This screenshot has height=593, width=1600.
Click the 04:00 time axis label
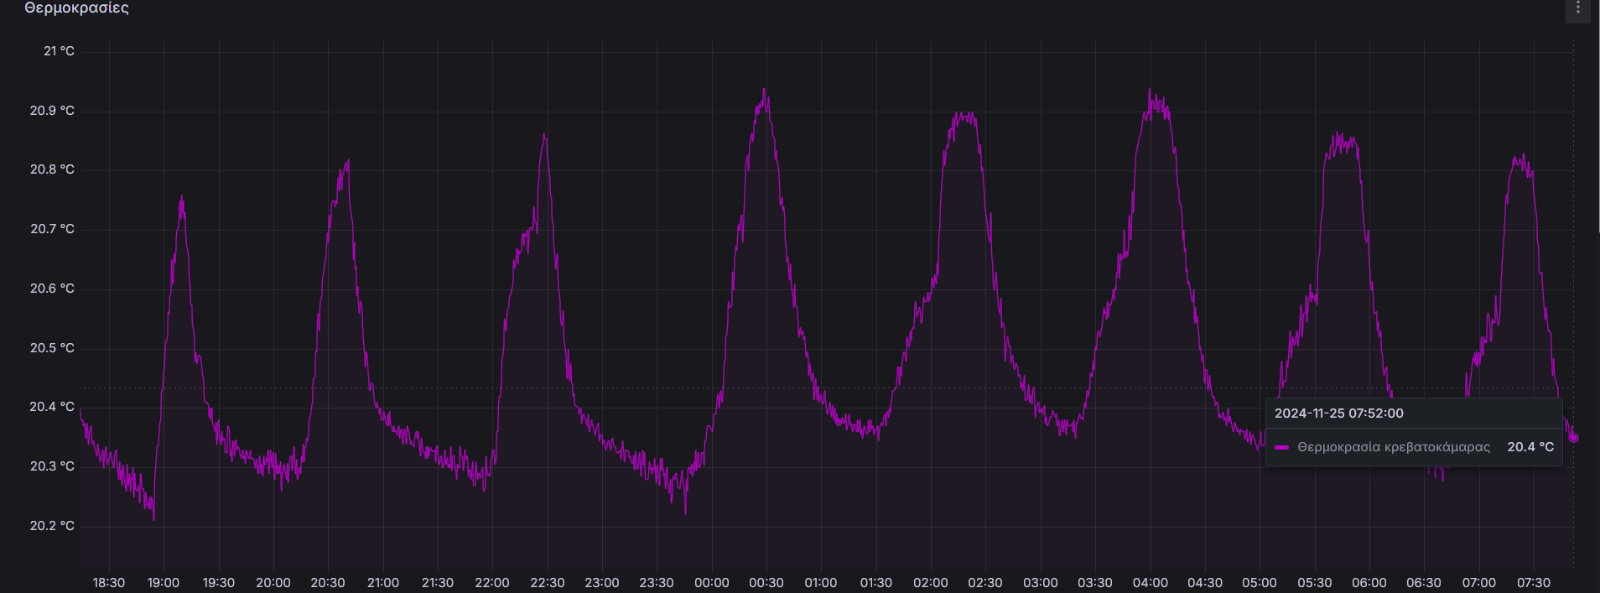1150,583
